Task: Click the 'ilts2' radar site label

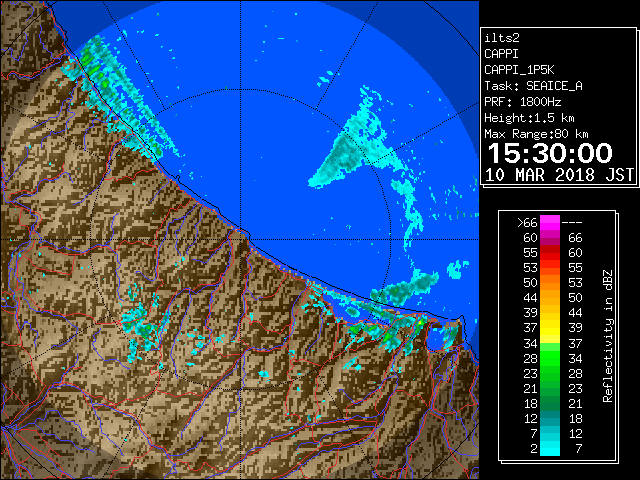Action: [502, 38]
